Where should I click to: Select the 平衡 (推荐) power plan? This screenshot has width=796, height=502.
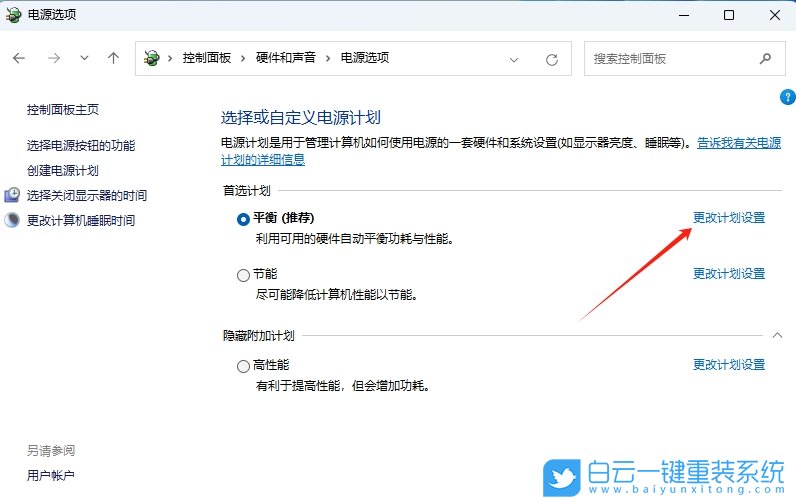tap(243, 219)
